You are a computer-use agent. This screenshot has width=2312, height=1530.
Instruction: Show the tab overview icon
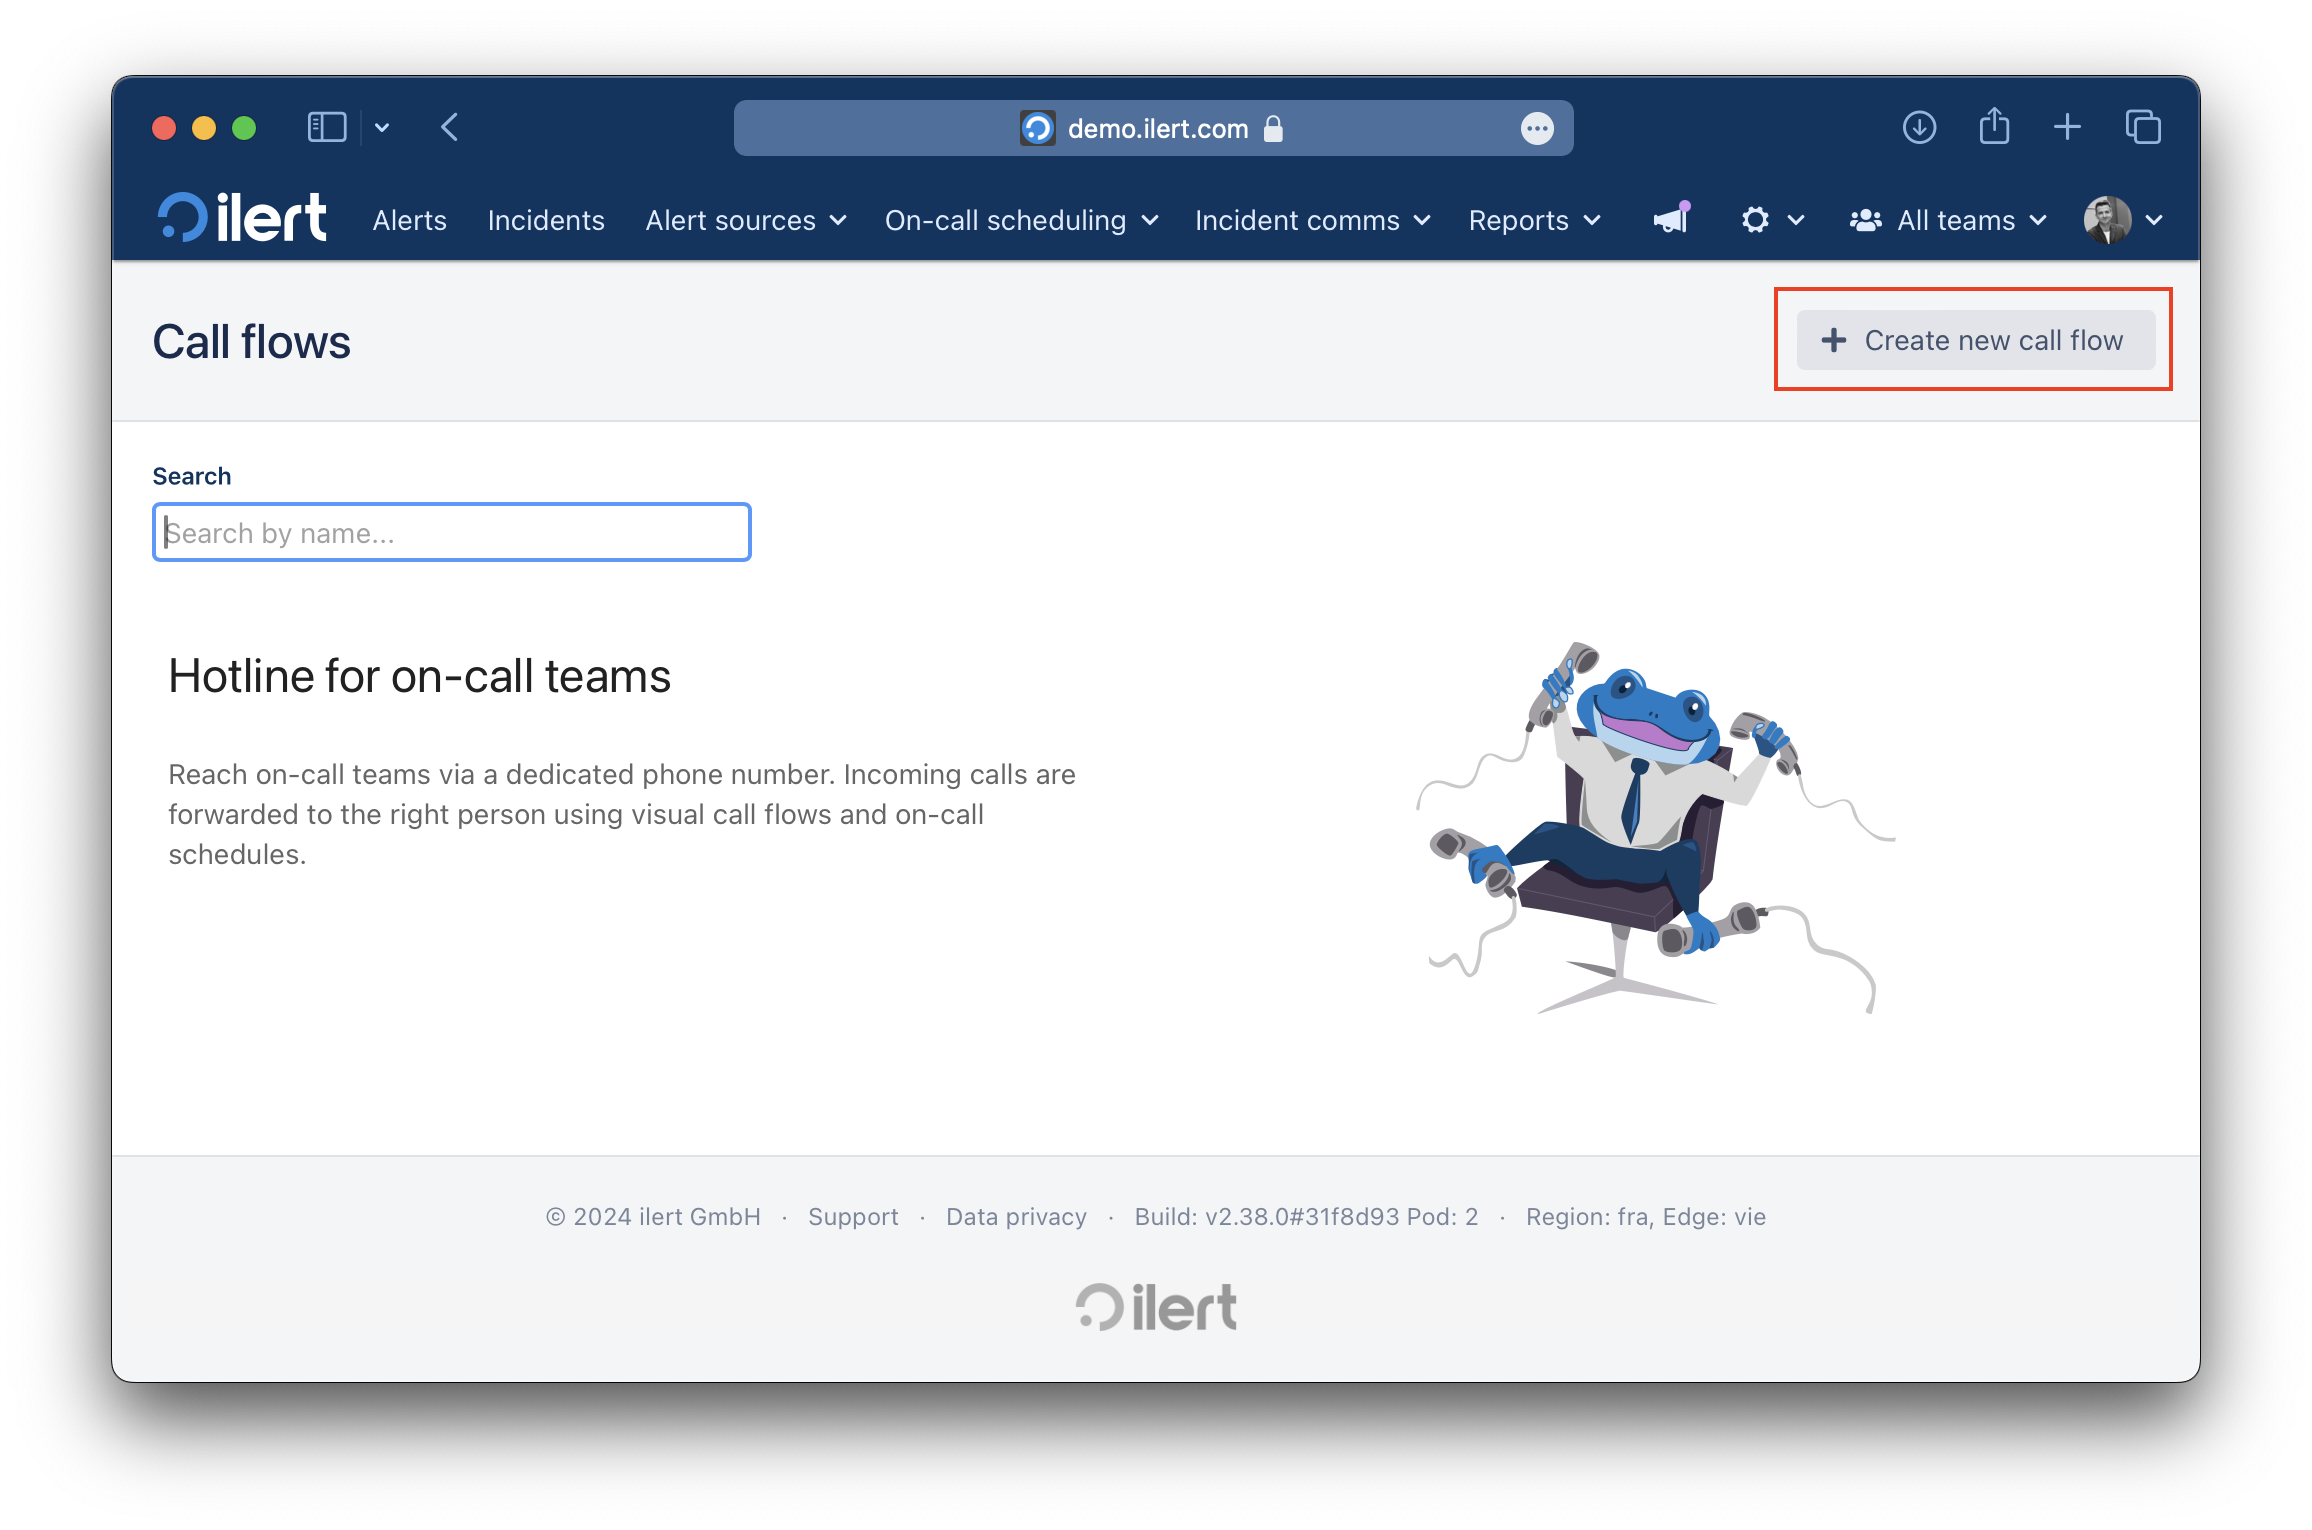tap(2143, 128)
